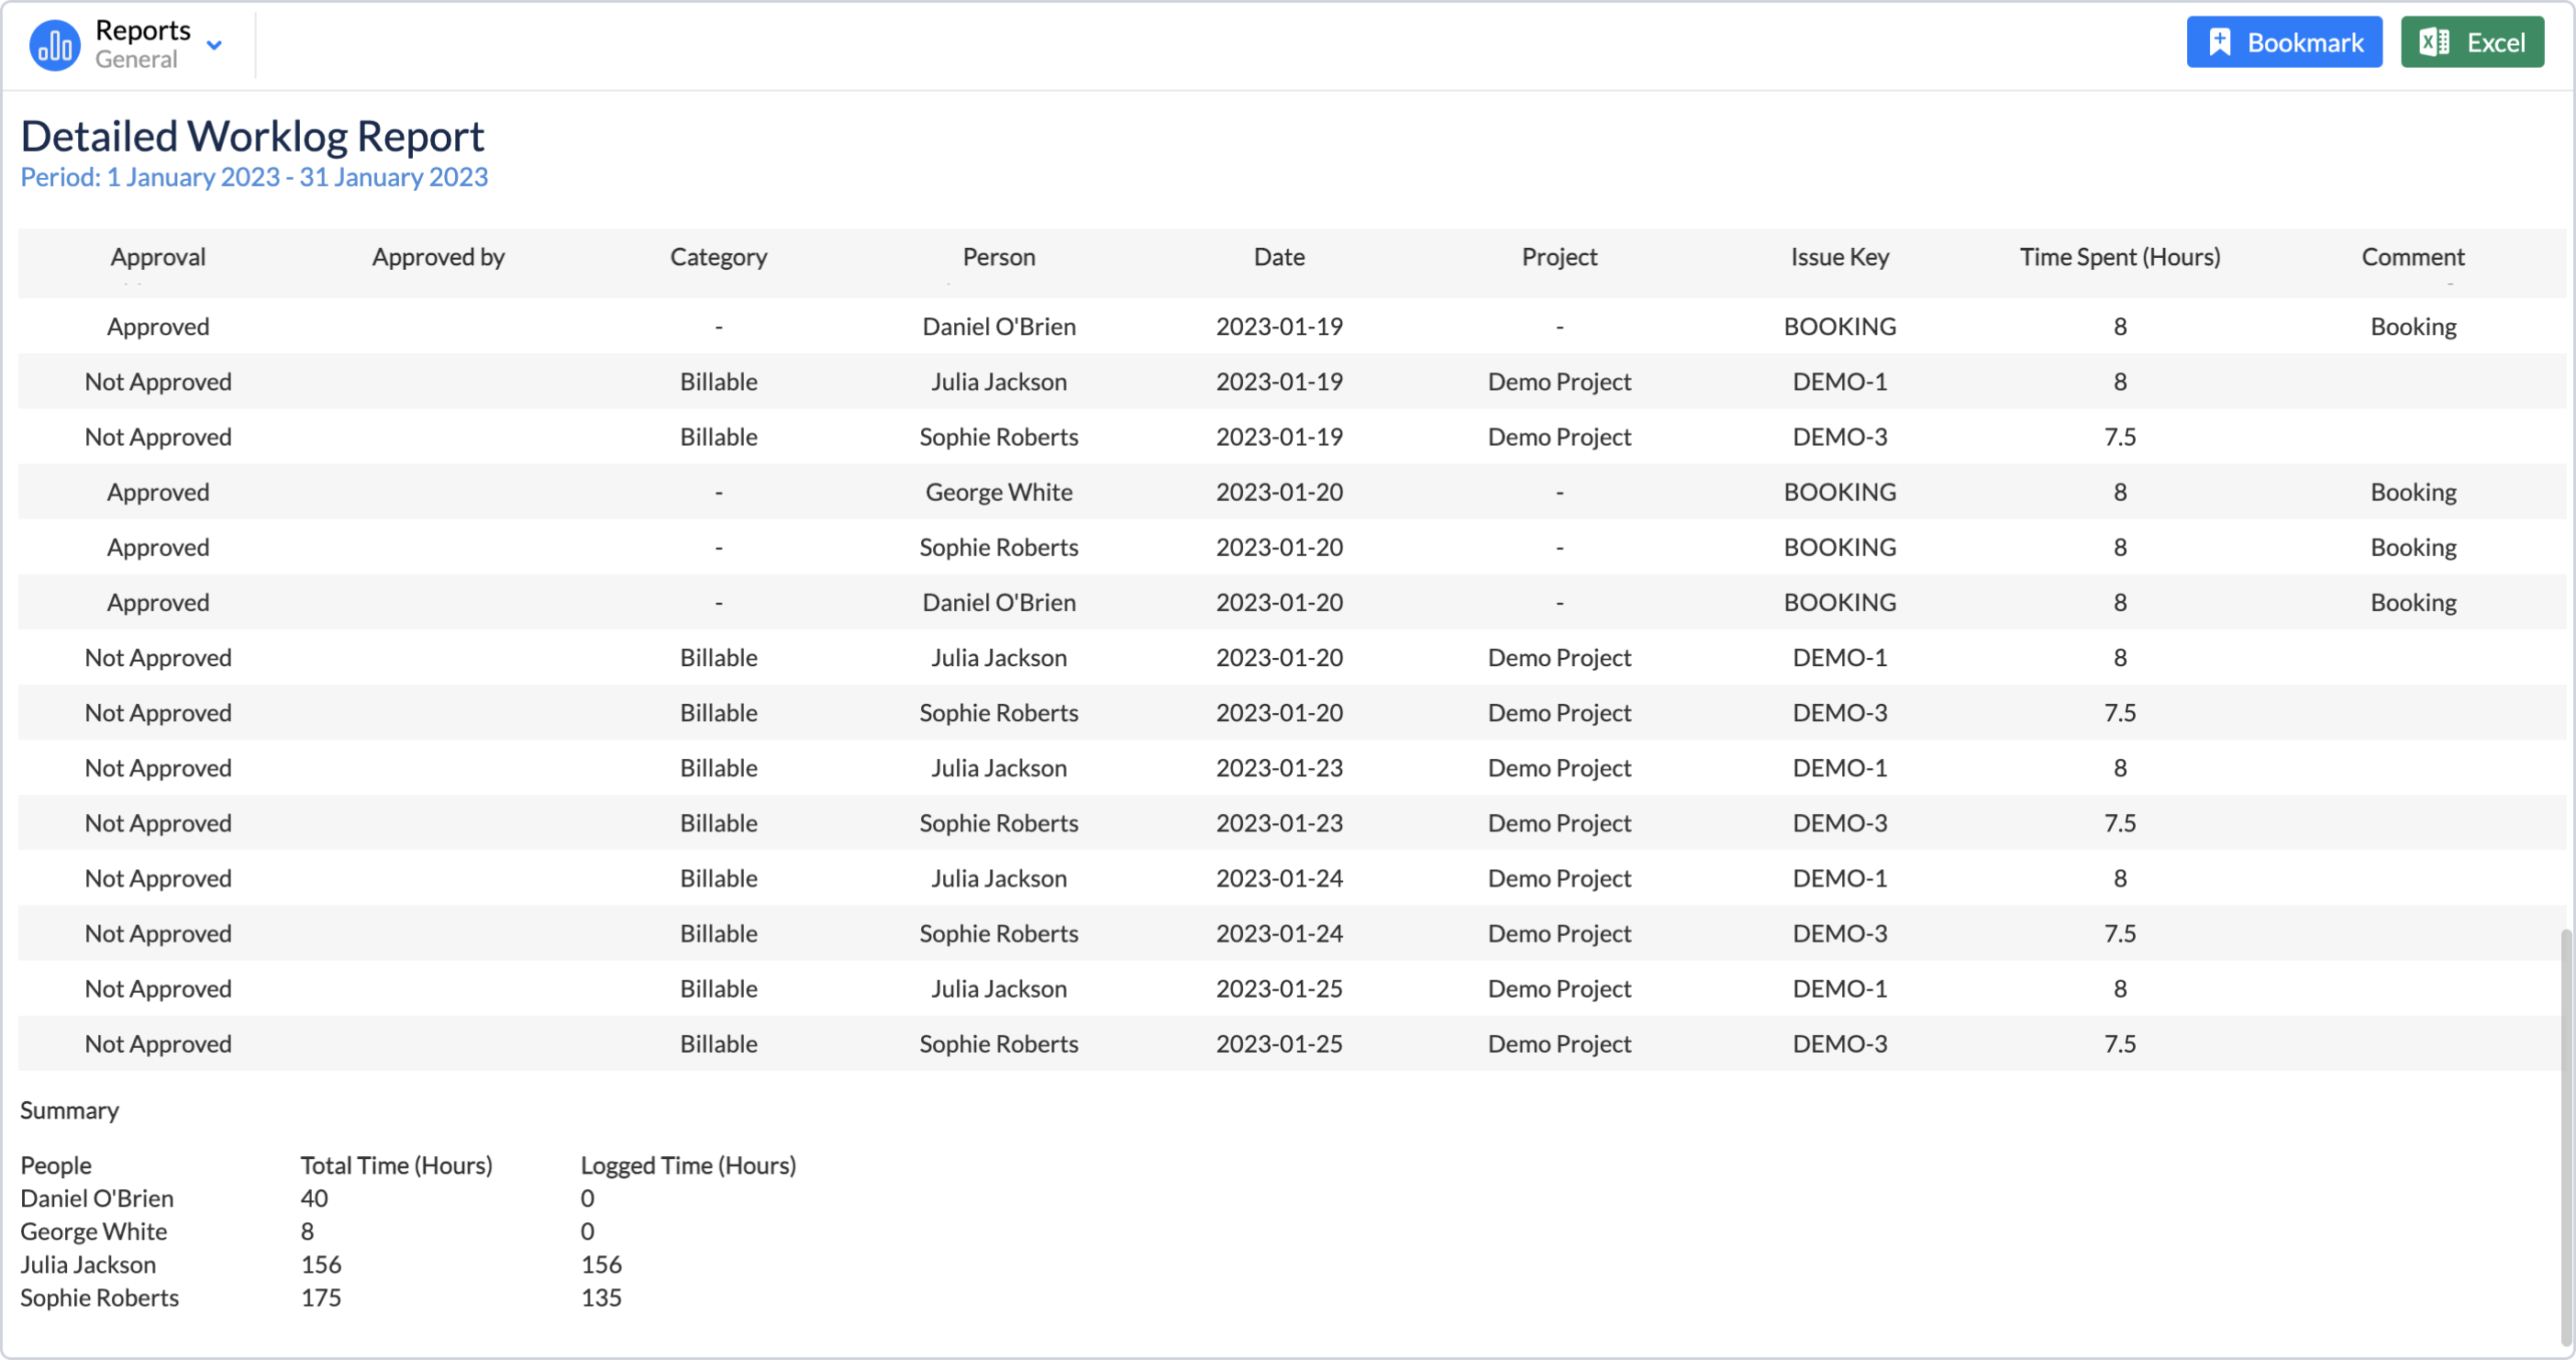Select the Not Approved row for Sophie Roberts 2023-01-25
Viewport: 2576px width, 1360px height.
157,1043
